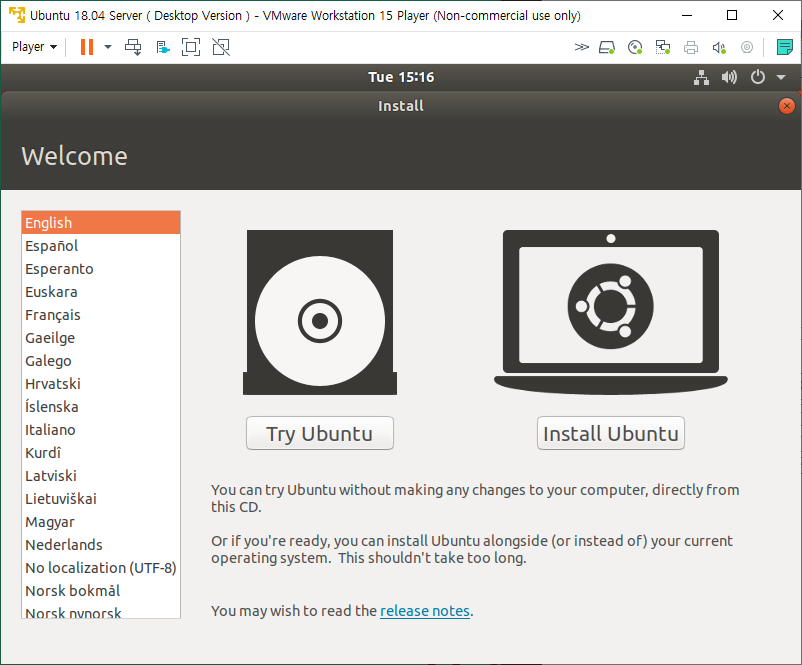This screenshot has height=665, width=802.
Task: Click the network adapter device icon
Action: tap(663, 48)
